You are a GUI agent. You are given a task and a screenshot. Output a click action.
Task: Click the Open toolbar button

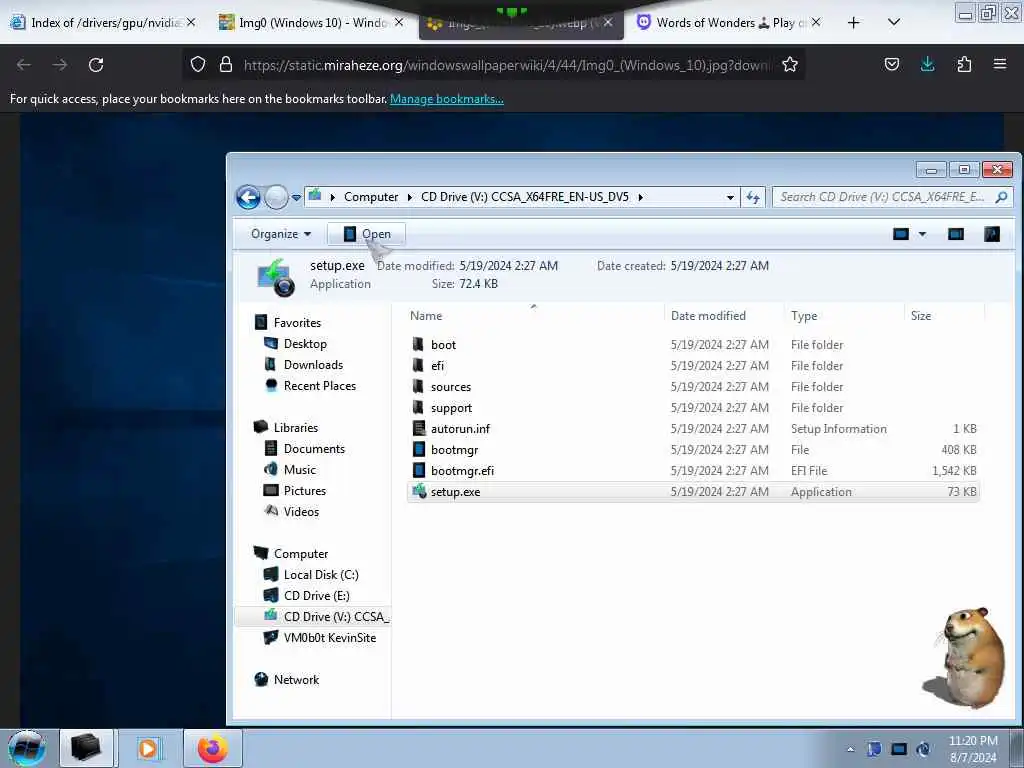[367, 234]
